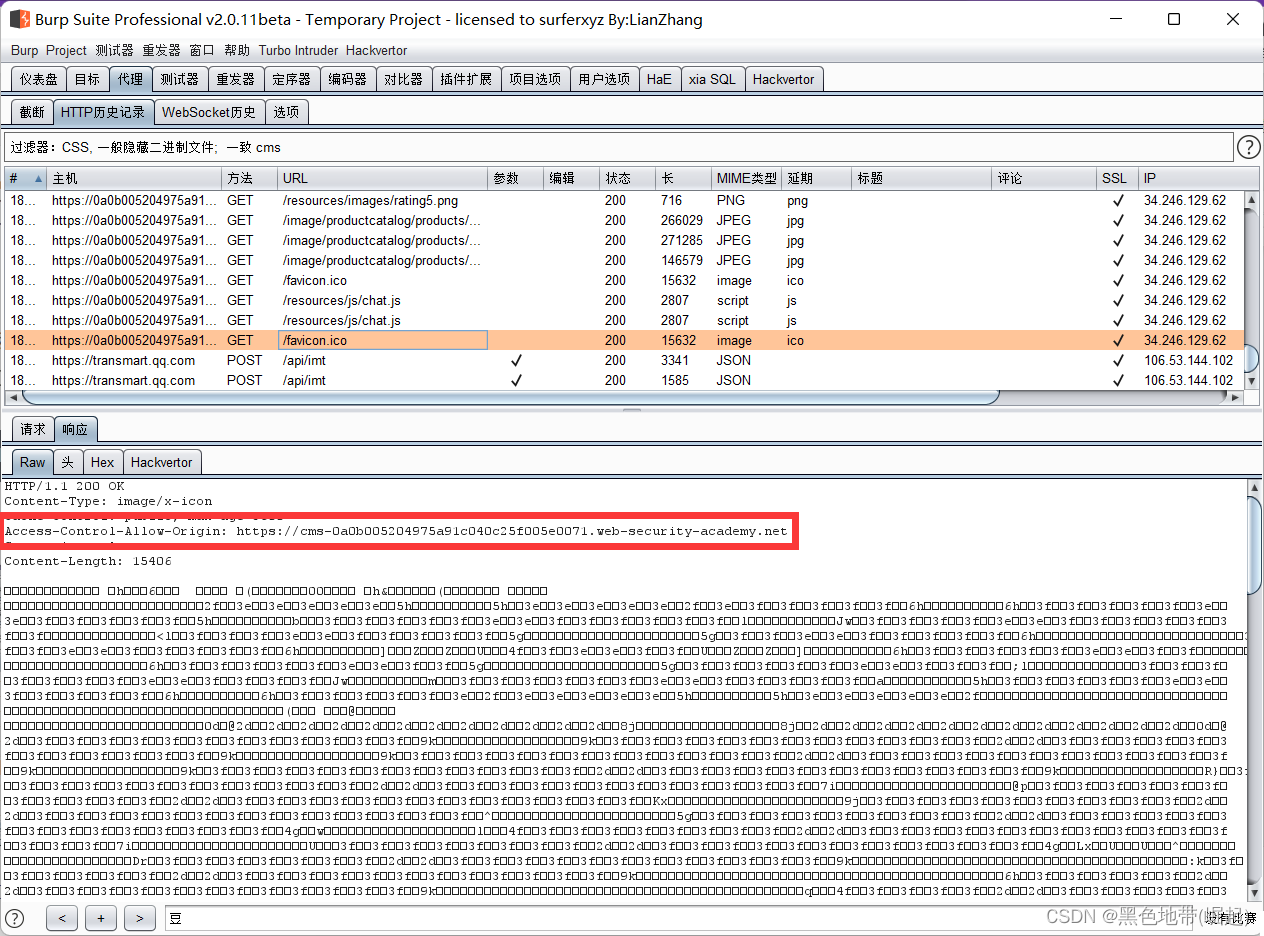Image resolution: width=1264 pixels, height=936 pixels.
Task: Switch to the 定序器 tab
Action: click(291, 79)
